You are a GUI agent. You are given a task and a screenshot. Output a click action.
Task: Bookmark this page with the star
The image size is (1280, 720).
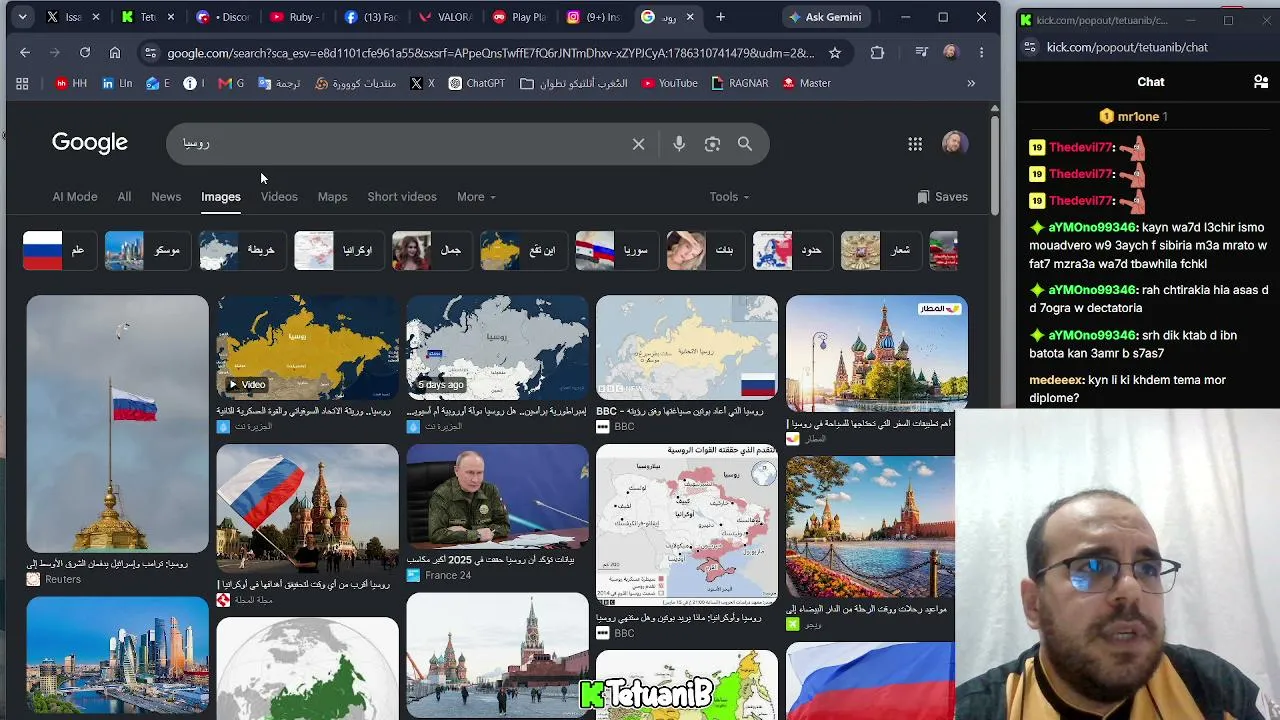835,53
